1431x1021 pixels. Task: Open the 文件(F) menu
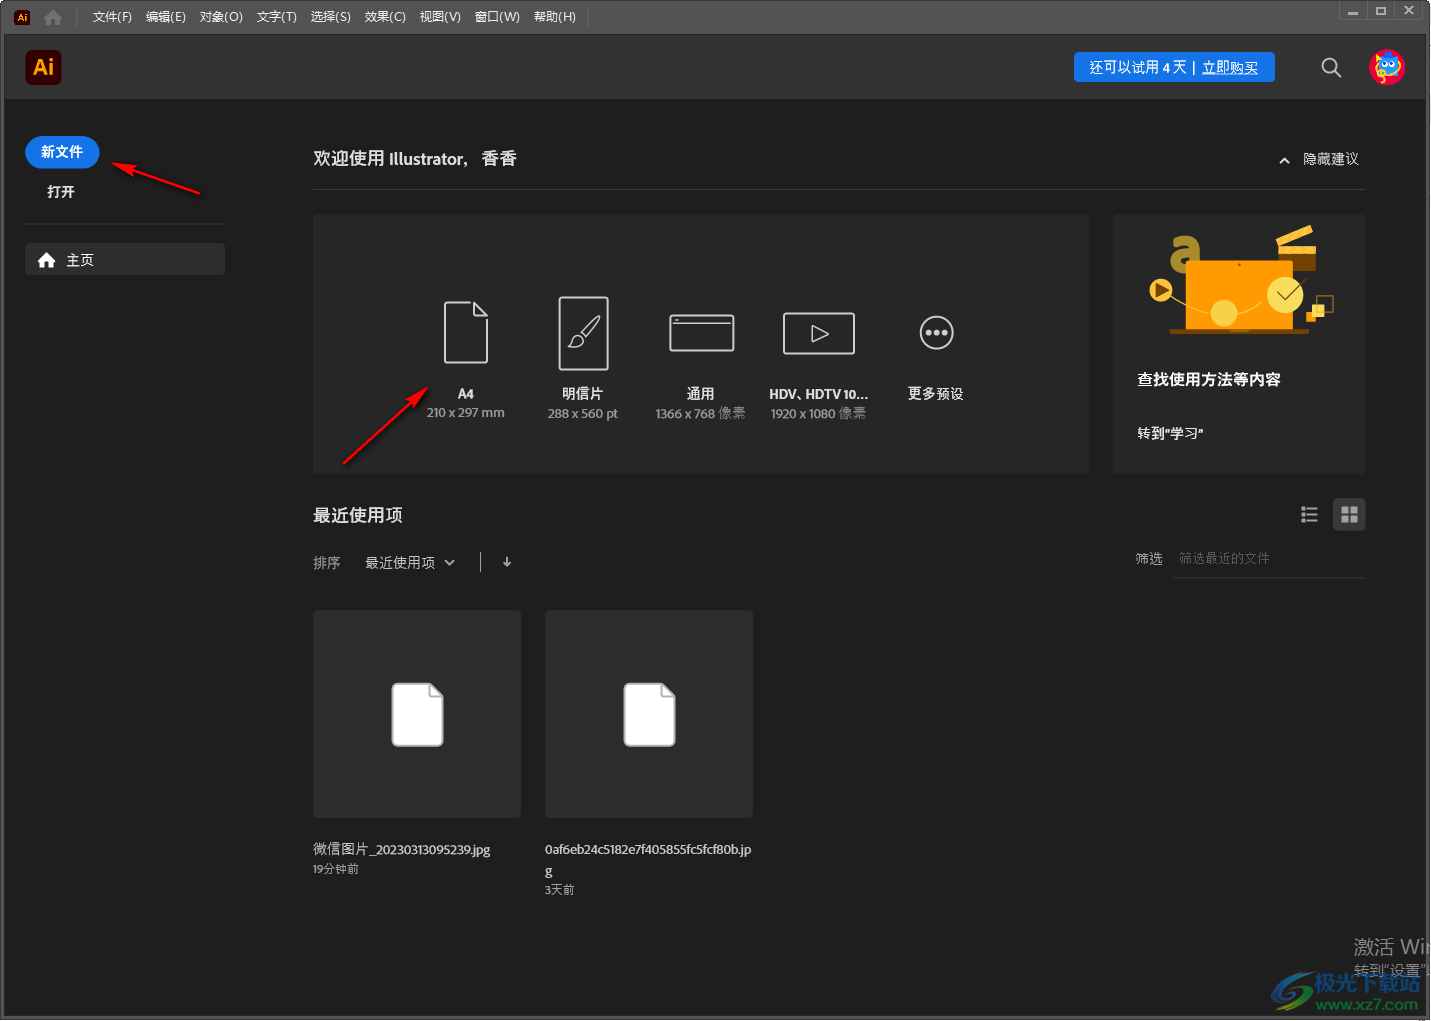pos(112,17)
